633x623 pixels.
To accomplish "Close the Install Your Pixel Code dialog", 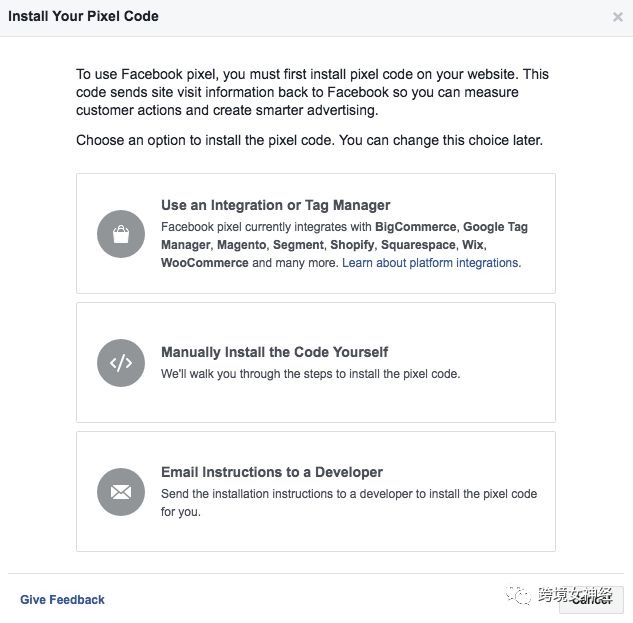I will tap(617, 17).
